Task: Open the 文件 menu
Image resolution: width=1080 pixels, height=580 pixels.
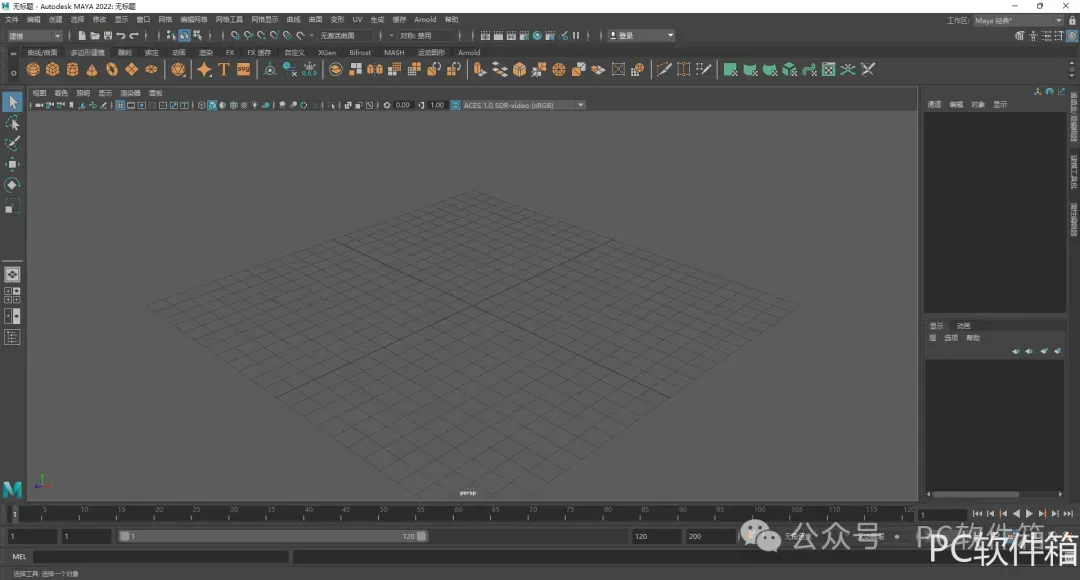Action: coord(11,19)
